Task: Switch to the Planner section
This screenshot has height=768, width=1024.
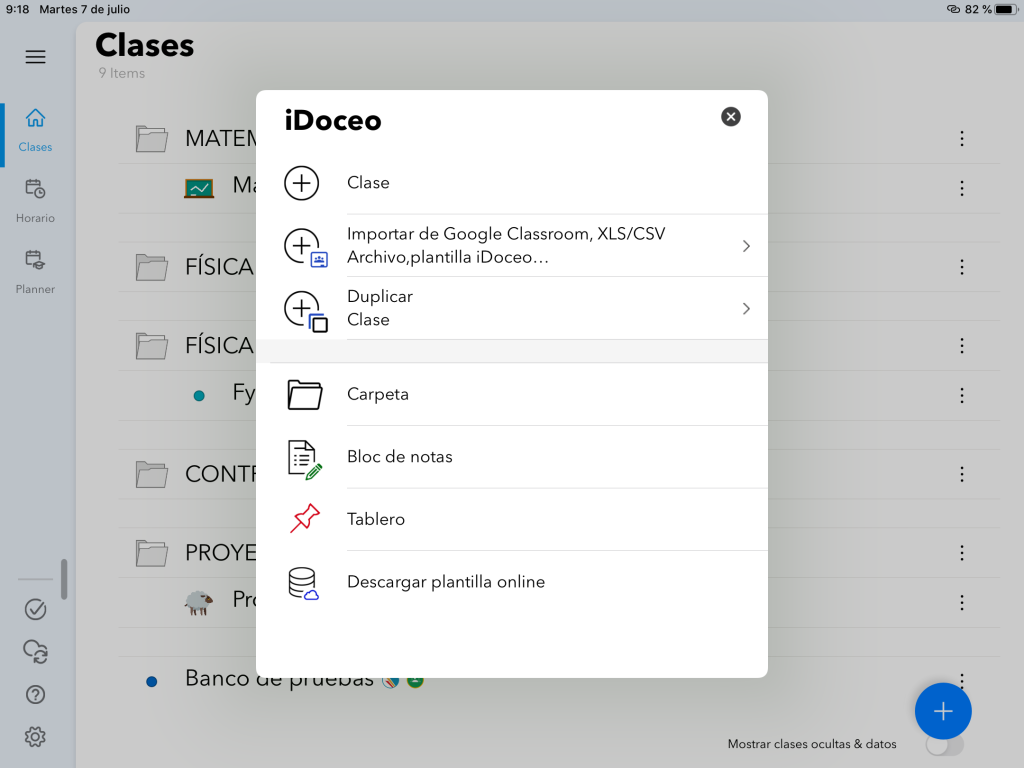Action: pos(35,272)
